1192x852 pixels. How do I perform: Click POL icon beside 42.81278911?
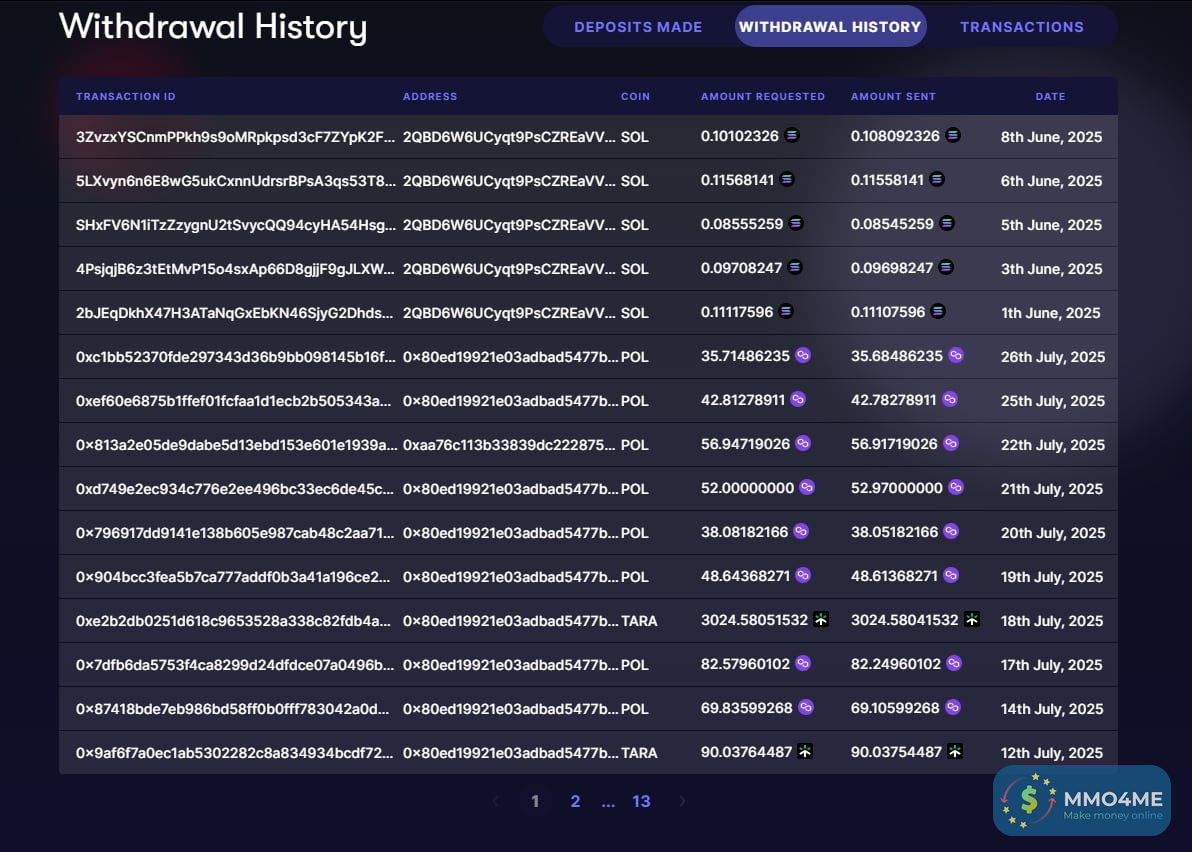[797, 399]
